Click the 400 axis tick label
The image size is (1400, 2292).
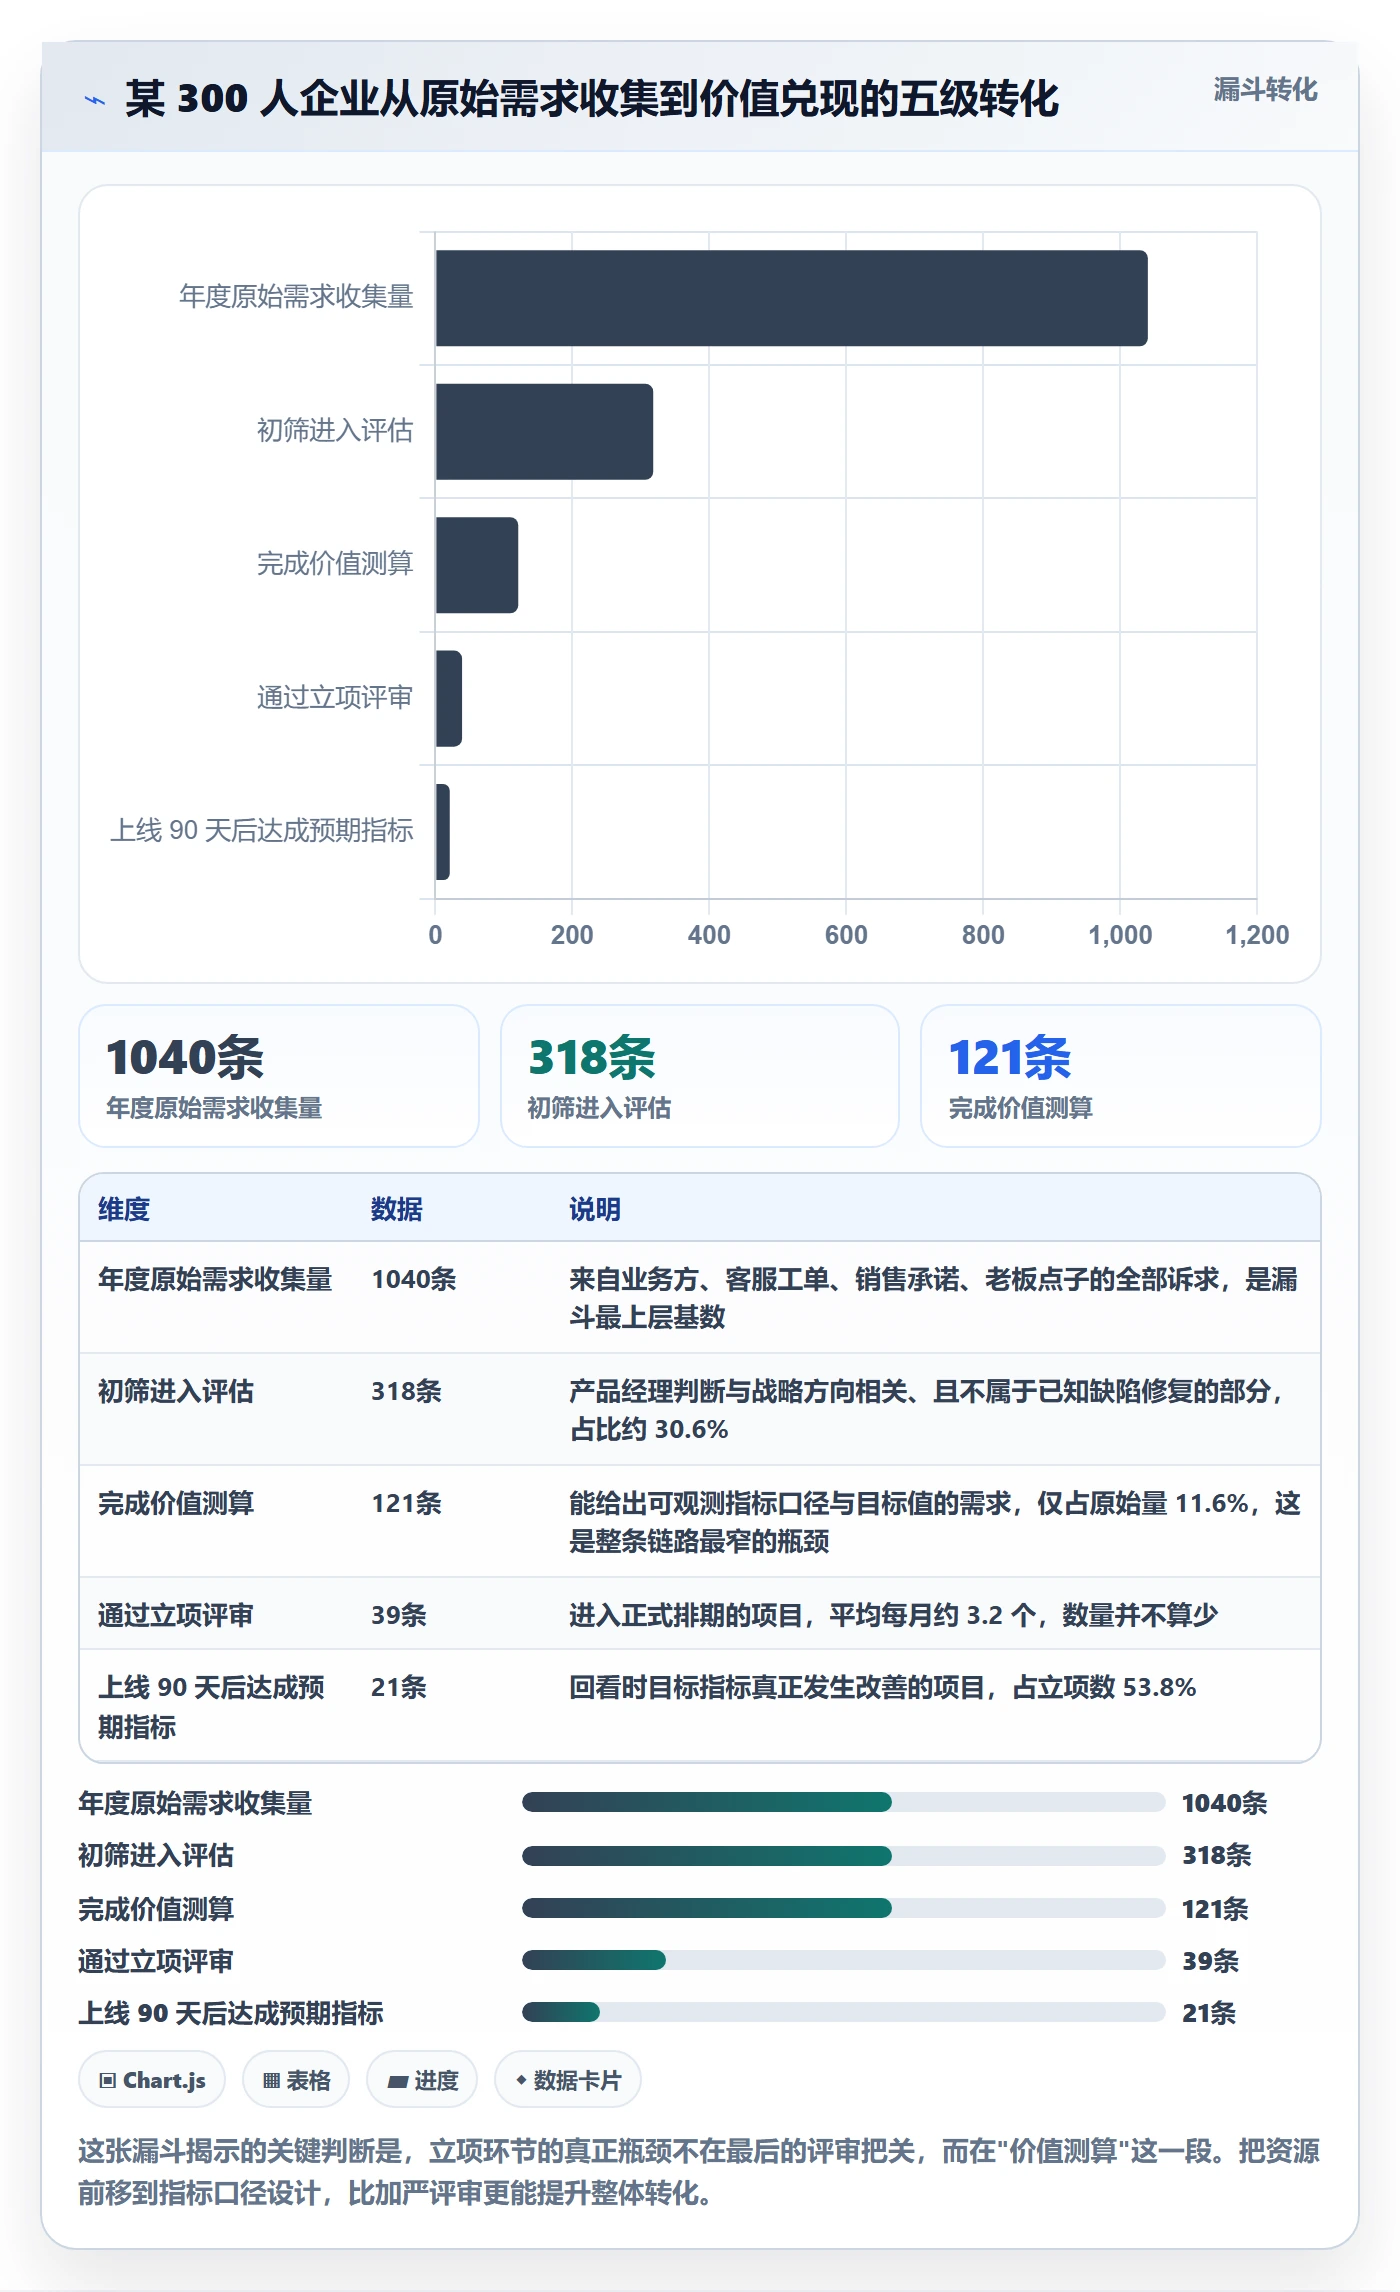click(x=709, y=935)
